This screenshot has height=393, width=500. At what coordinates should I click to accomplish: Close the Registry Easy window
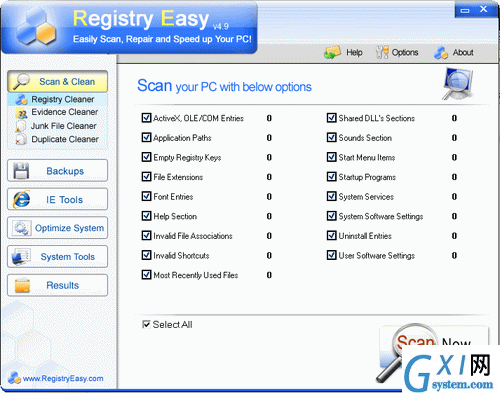tap(483, 9)
